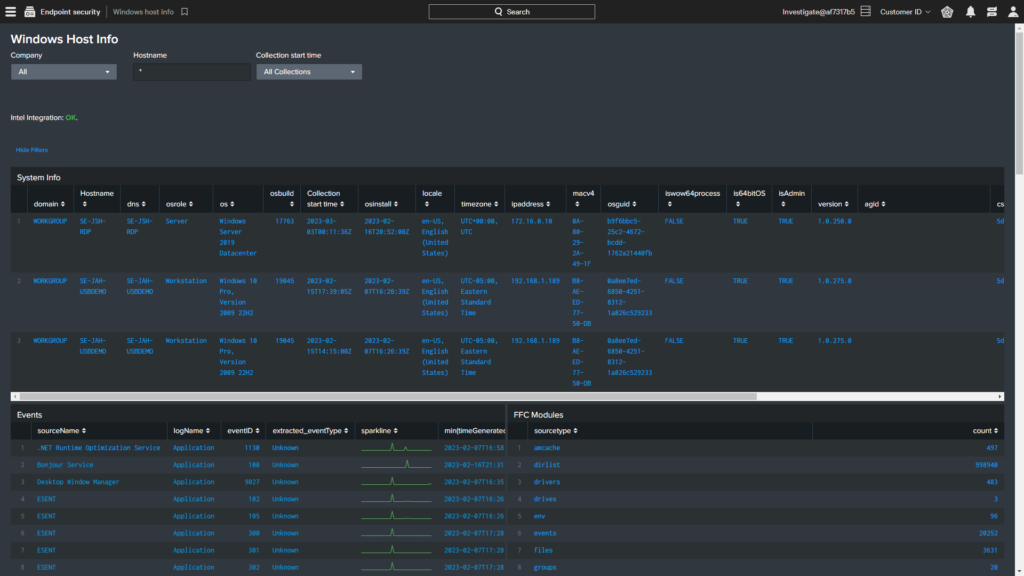Screen dimensions: 1024x576
Task: Bookmark the Windows host info page
Action: [x=185, y=12]
